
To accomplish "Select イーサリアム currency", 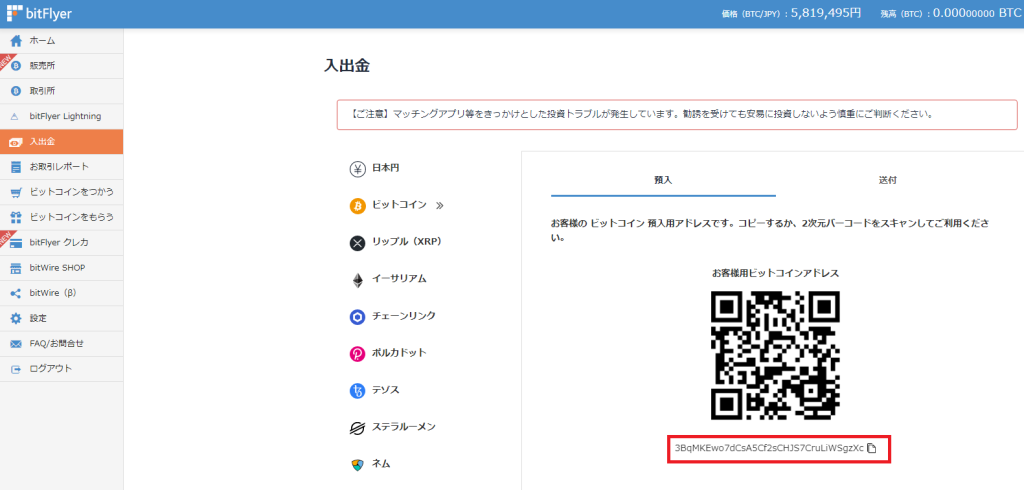I will point(399,279).
